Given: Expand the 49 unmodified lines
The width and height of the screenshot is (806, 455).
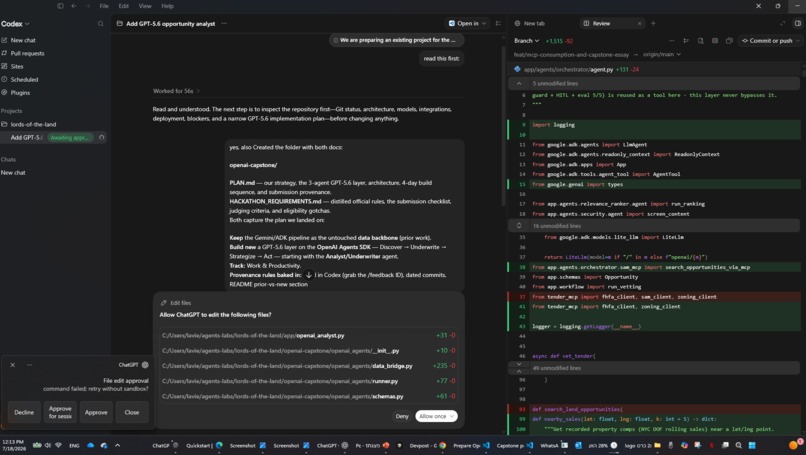Looking at the screenshot, I should click(x=654, y=368).
